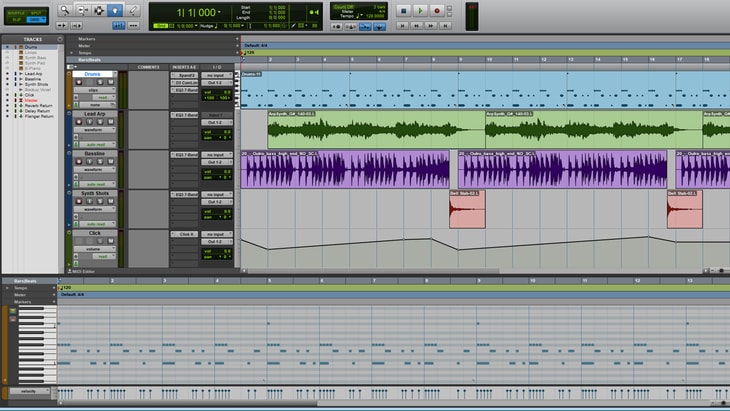The width and height of the screenshot is (730, 411).
Task: Open Drums input selector showing no input
Action: click(217, 75)
